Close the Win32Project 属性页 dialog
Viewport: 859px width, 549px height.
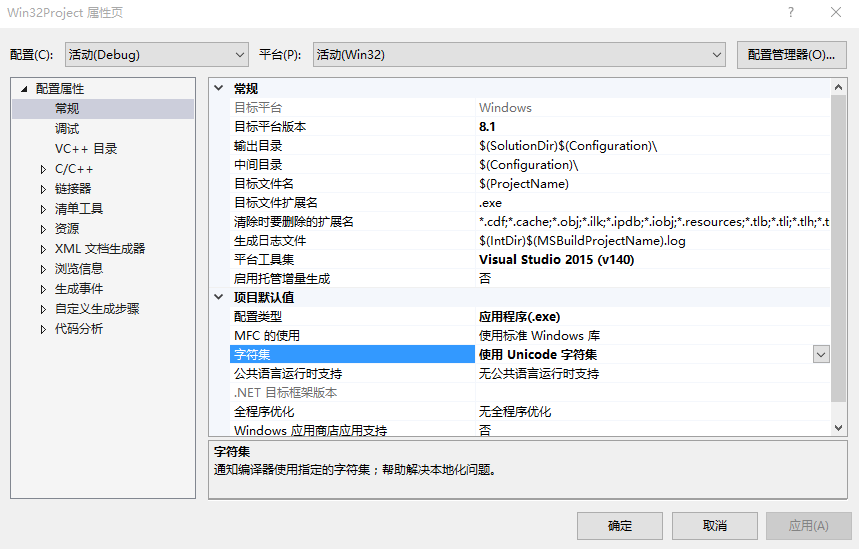tap(835, 12)
